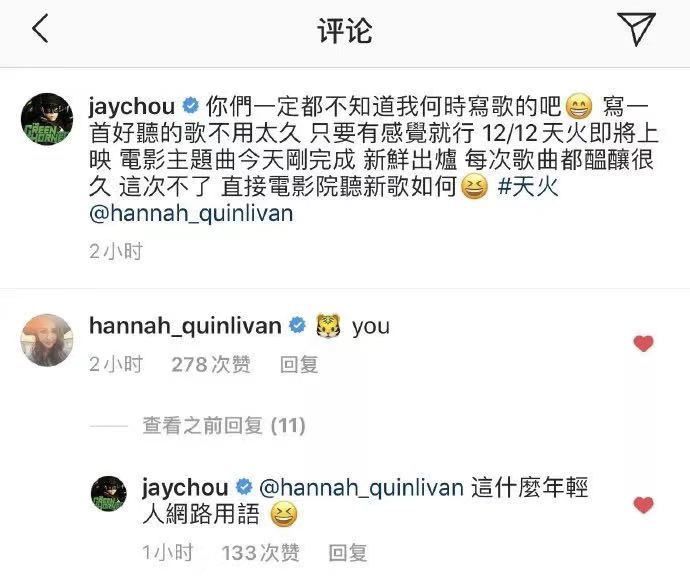Reply to jaychou's comment via 回复
The height and width of the screenshot is (584, 690).
pyautogui.click(x=348, y=553)
